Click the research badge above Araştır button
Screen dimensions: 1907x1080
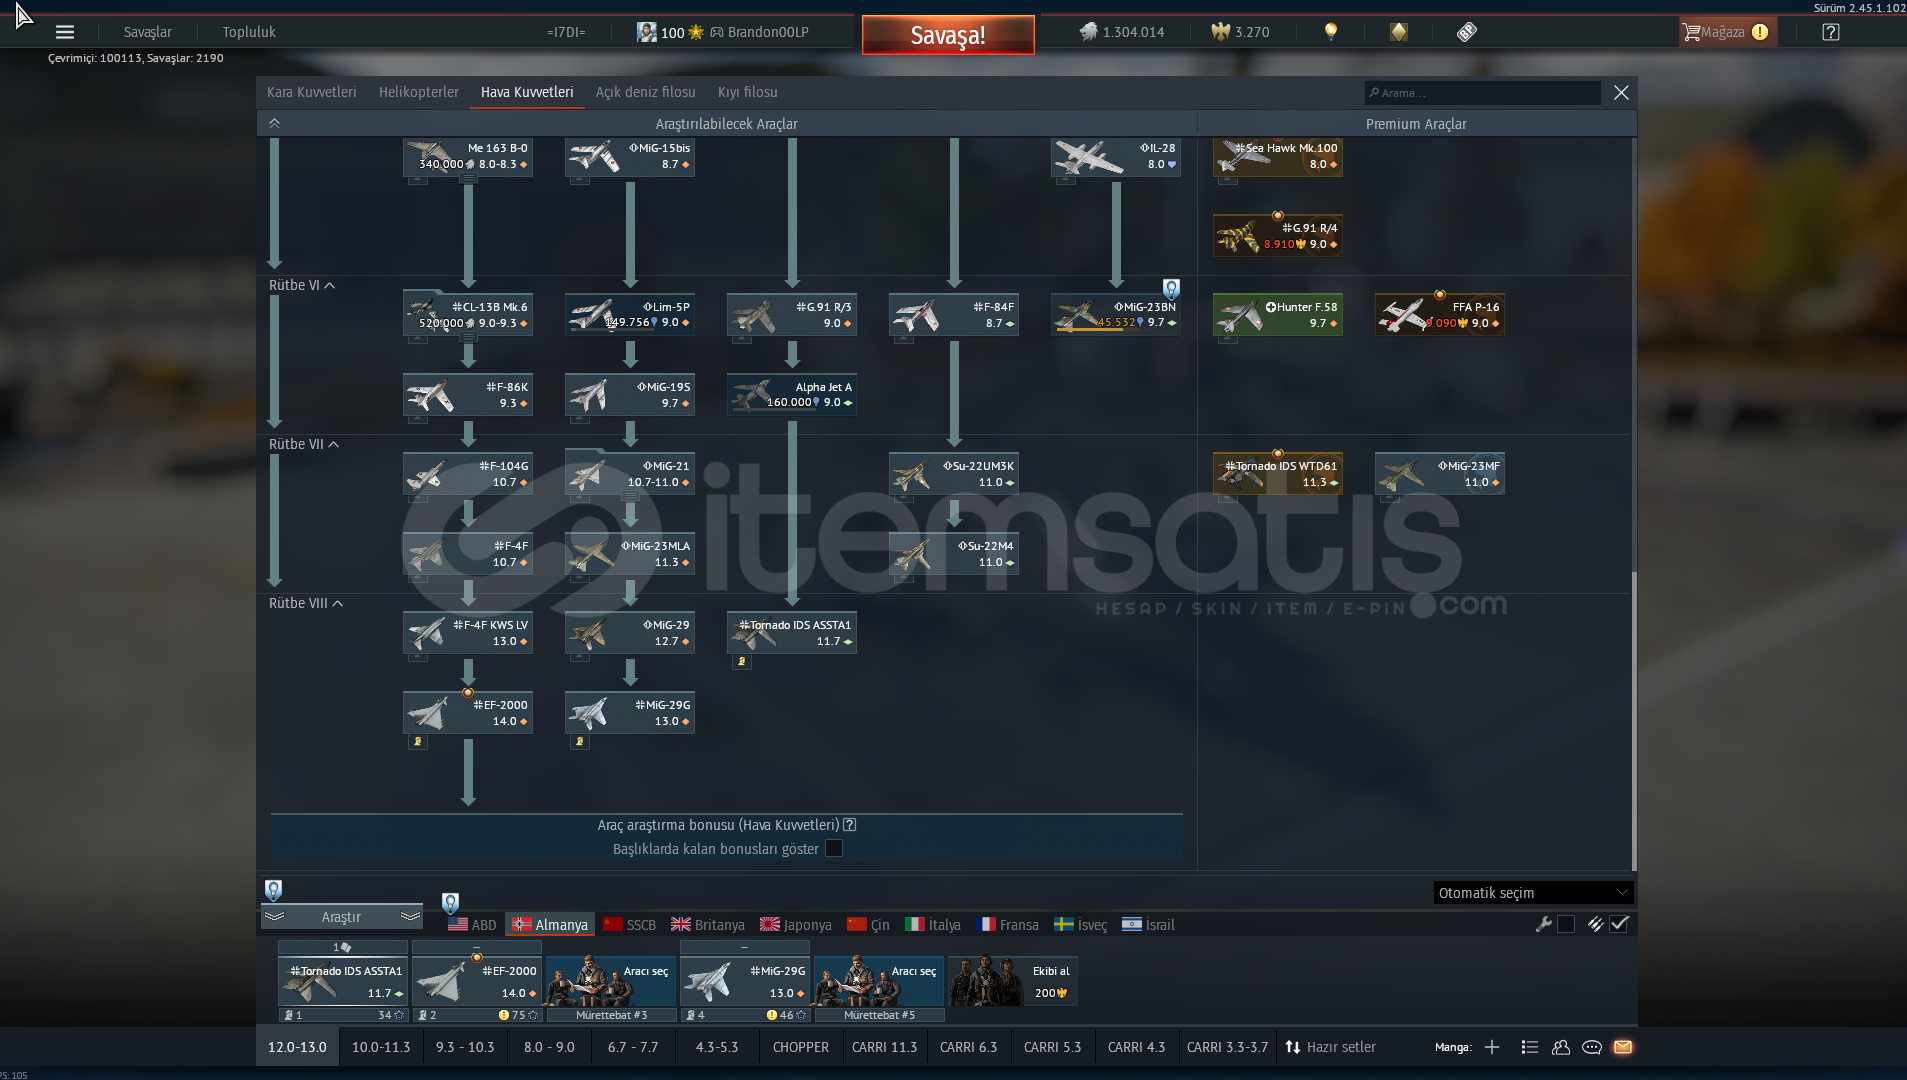273,890
